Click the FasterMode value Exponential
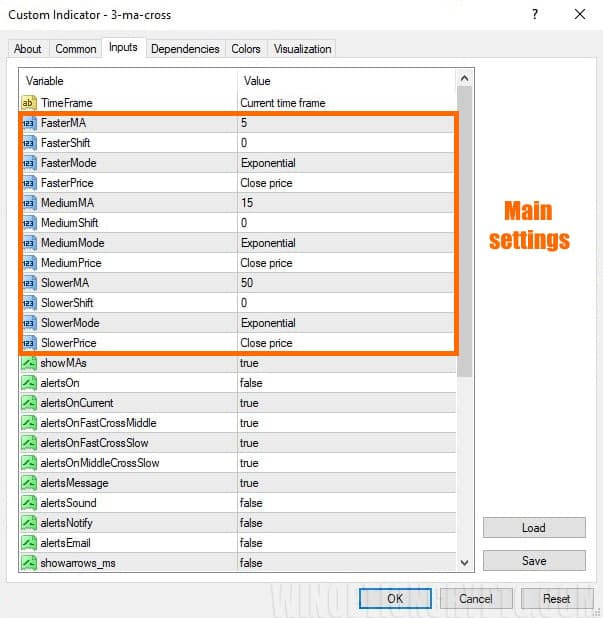 pos(268,163)
